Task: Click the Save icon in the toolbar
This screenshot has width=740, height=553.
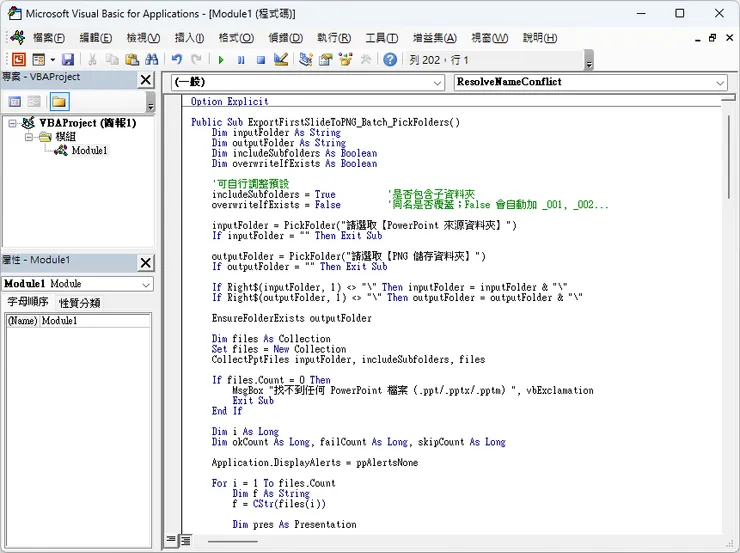Action: 68,60
